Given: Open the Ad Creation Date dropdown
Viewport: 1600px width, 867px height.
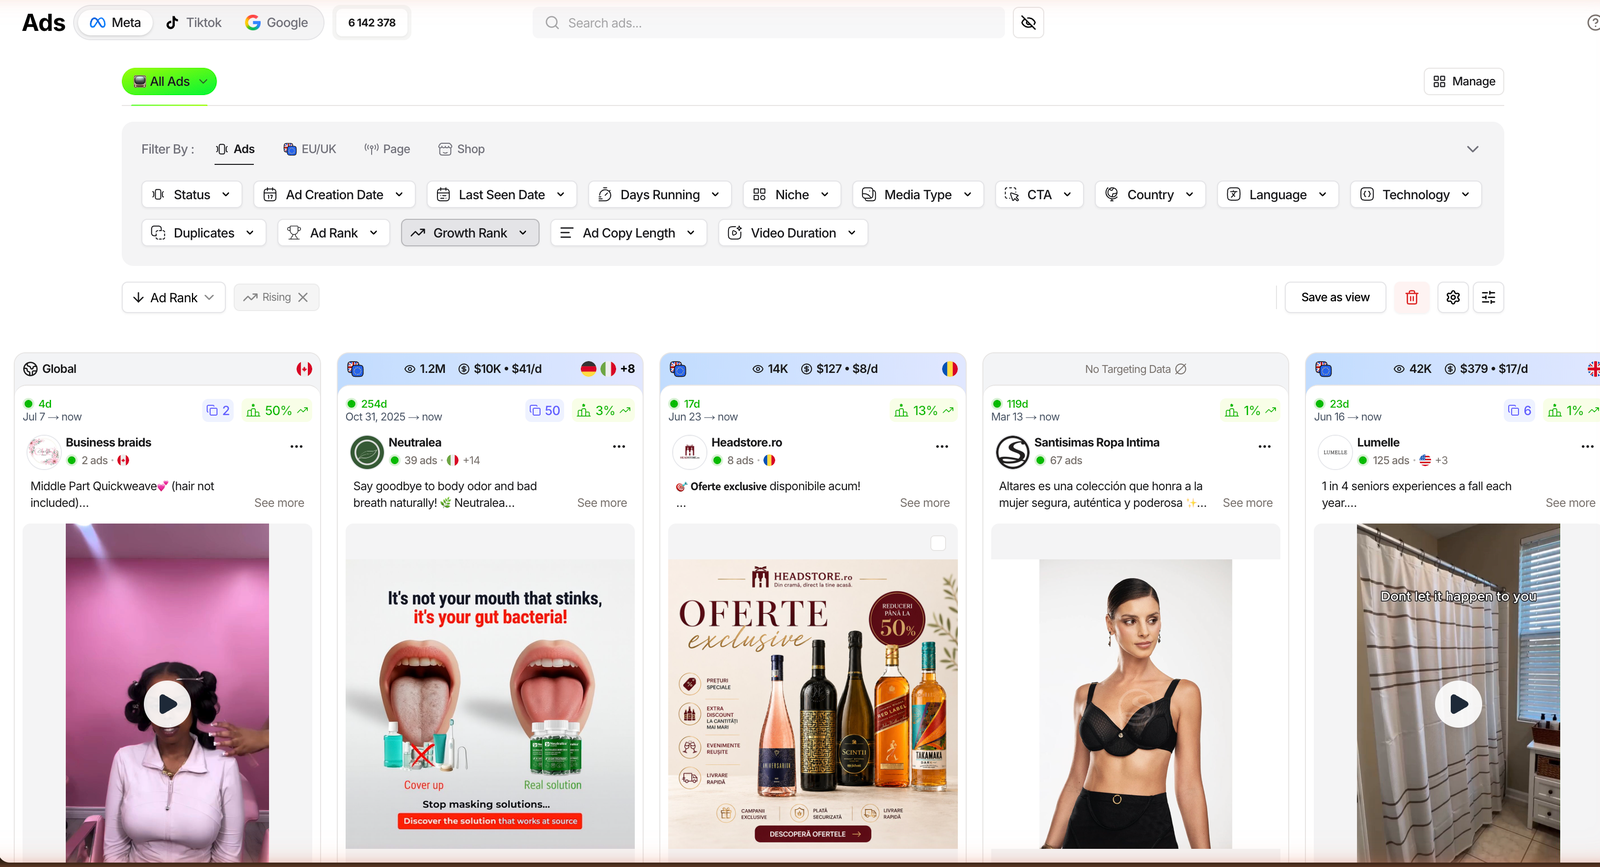Looking at the screenshot, I should [x=334, y=194].
